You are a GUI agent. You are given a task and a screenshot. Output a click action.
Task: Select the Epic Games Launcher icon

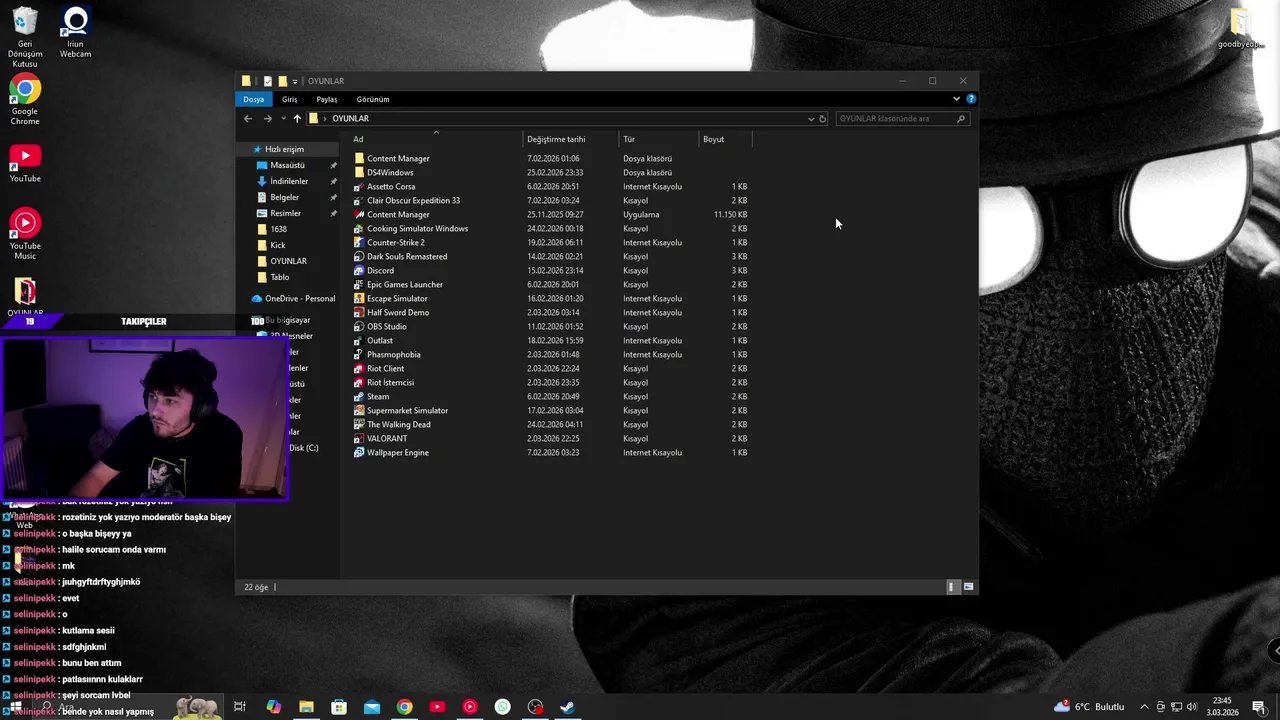(359, 285)
